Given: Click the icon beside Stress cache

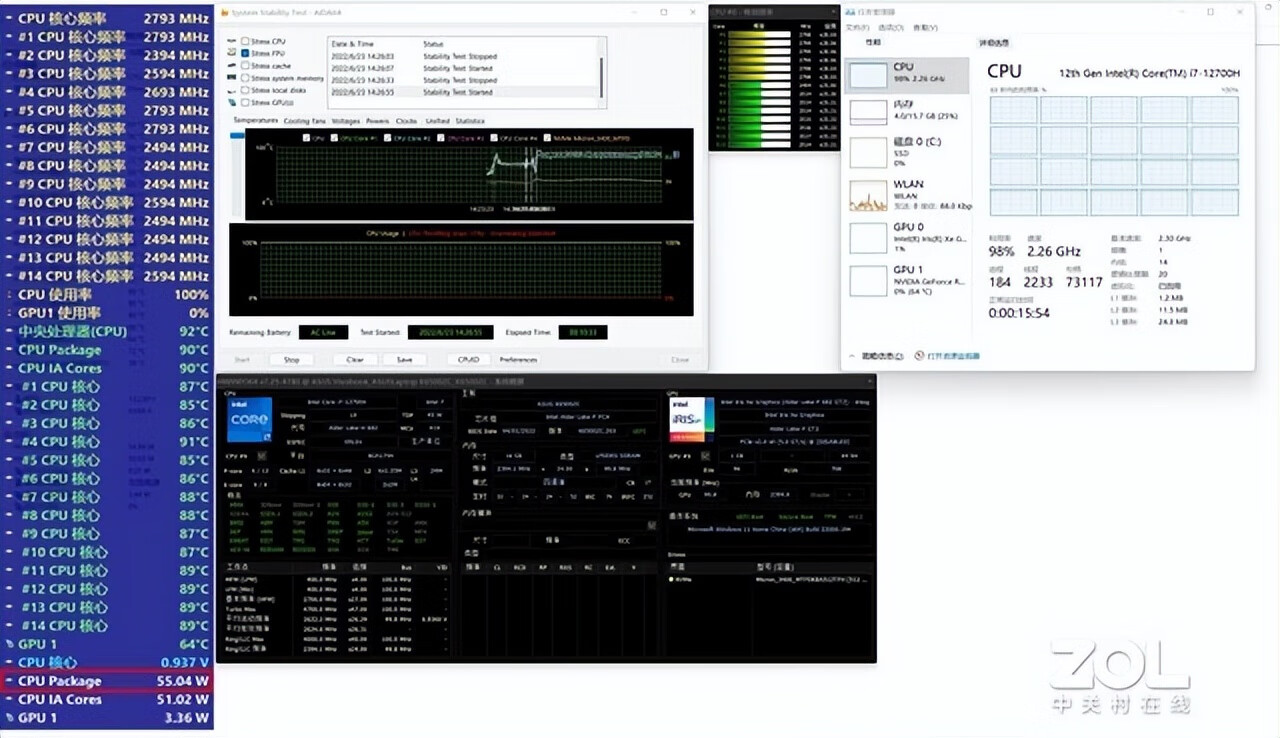Looking at the screenshot, I should click(x=231, y=65).
